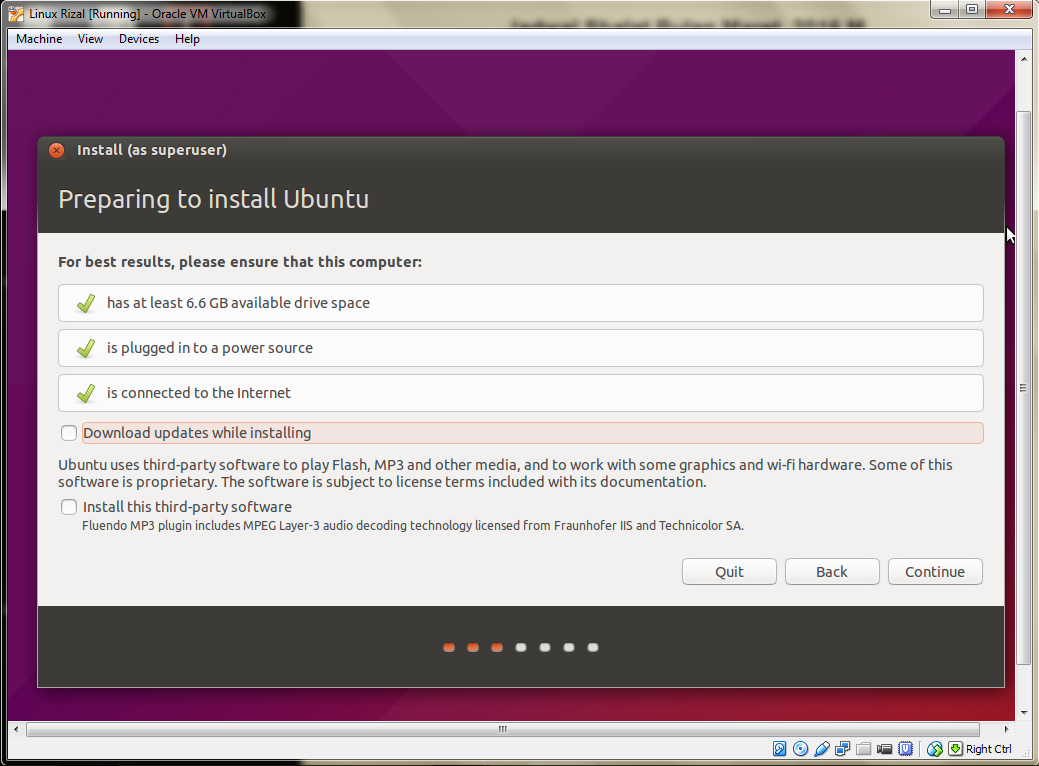The width and height of the screenshot is (1039, 766).
Task: Go Back to the previous installer step
Action: (832, 572)
